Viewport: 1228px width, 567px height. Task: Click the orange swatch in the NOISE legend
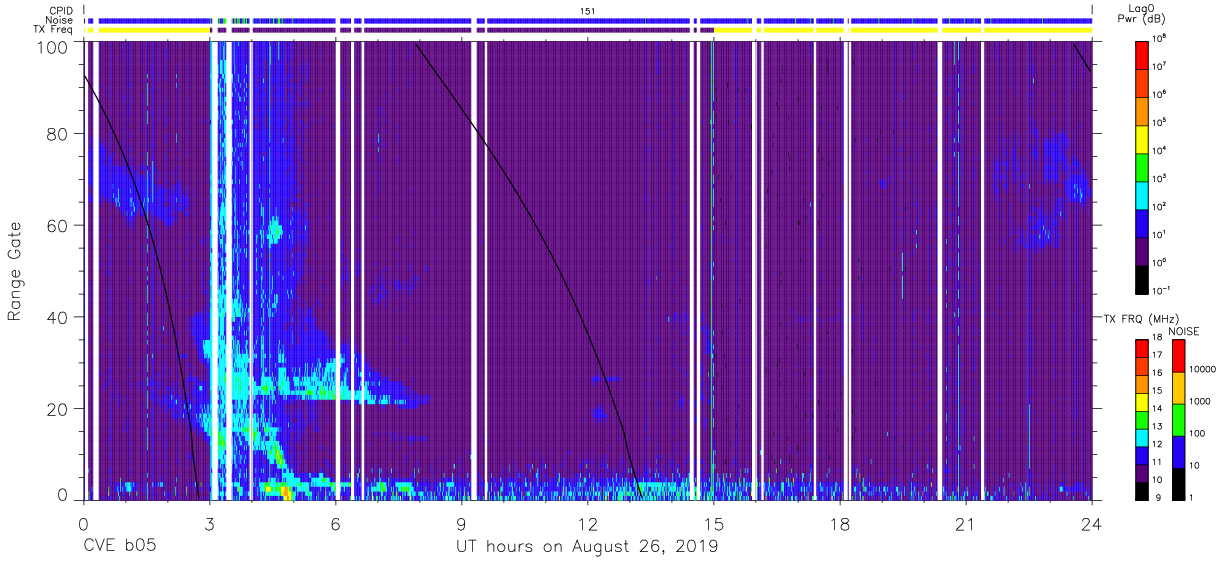(1178, 388)
